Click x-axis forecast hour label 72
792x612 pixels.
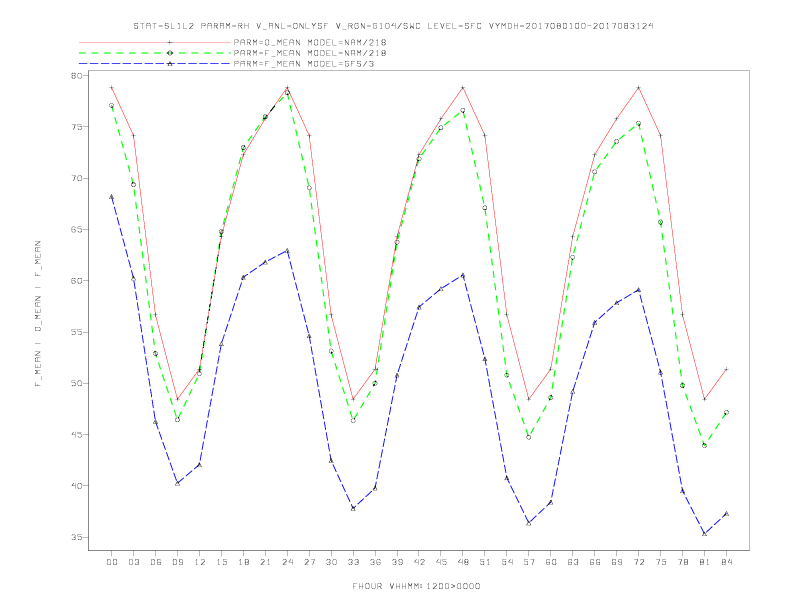[x=639, y=562]
